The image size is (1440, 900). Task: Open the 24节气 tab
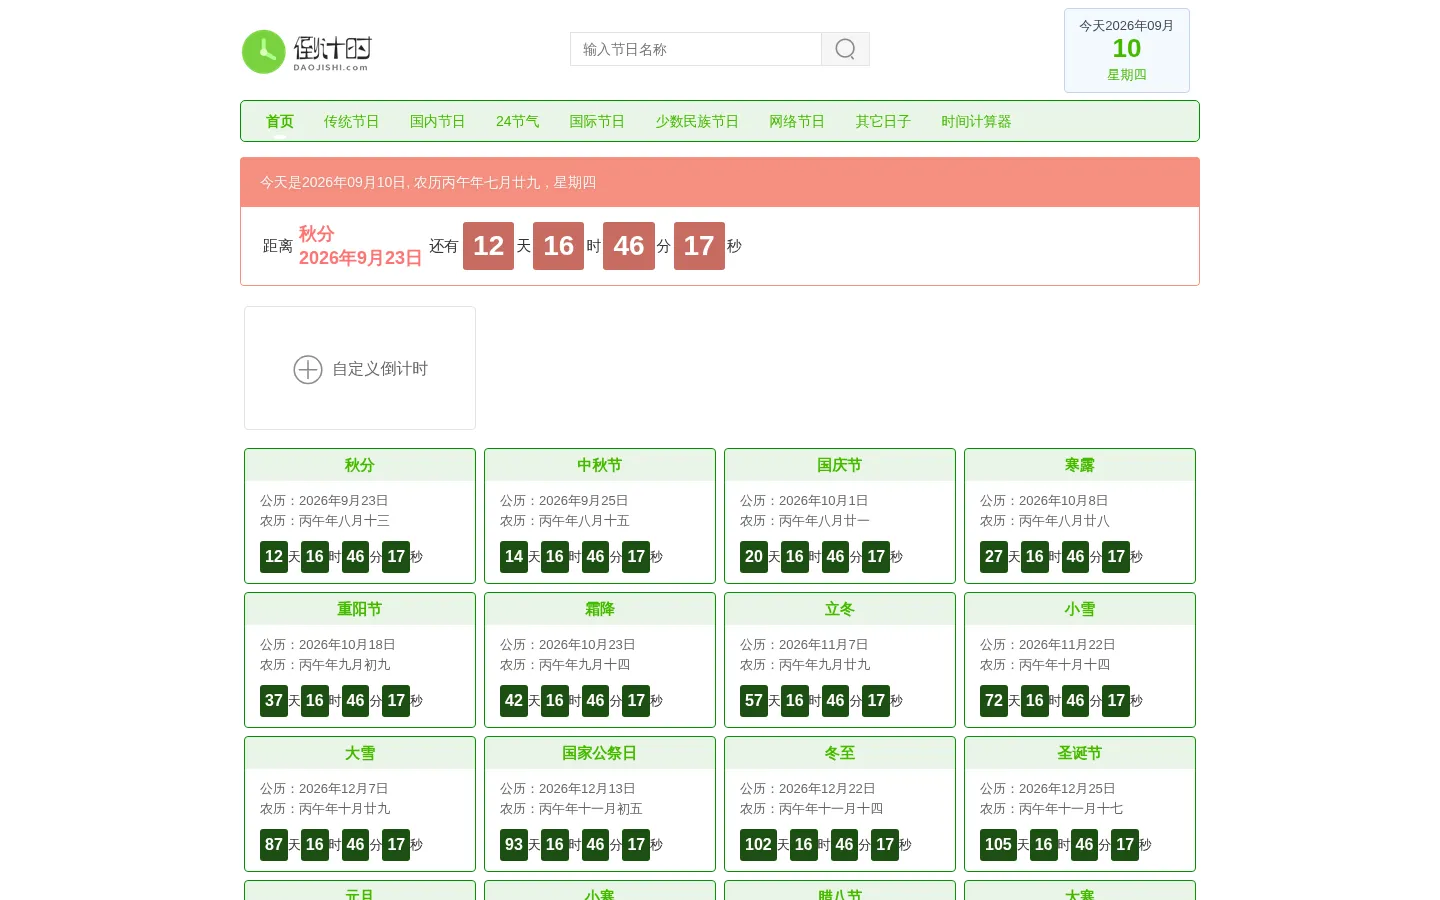(x=517, y=121)
